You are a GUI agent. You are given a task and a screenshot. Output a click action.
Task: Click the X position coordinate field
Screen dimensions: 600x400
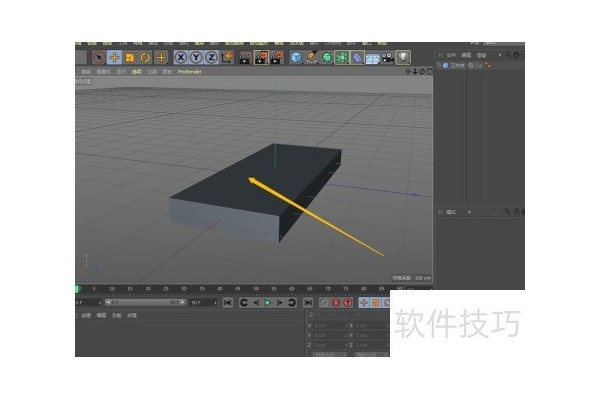click(x=329, y=326)
